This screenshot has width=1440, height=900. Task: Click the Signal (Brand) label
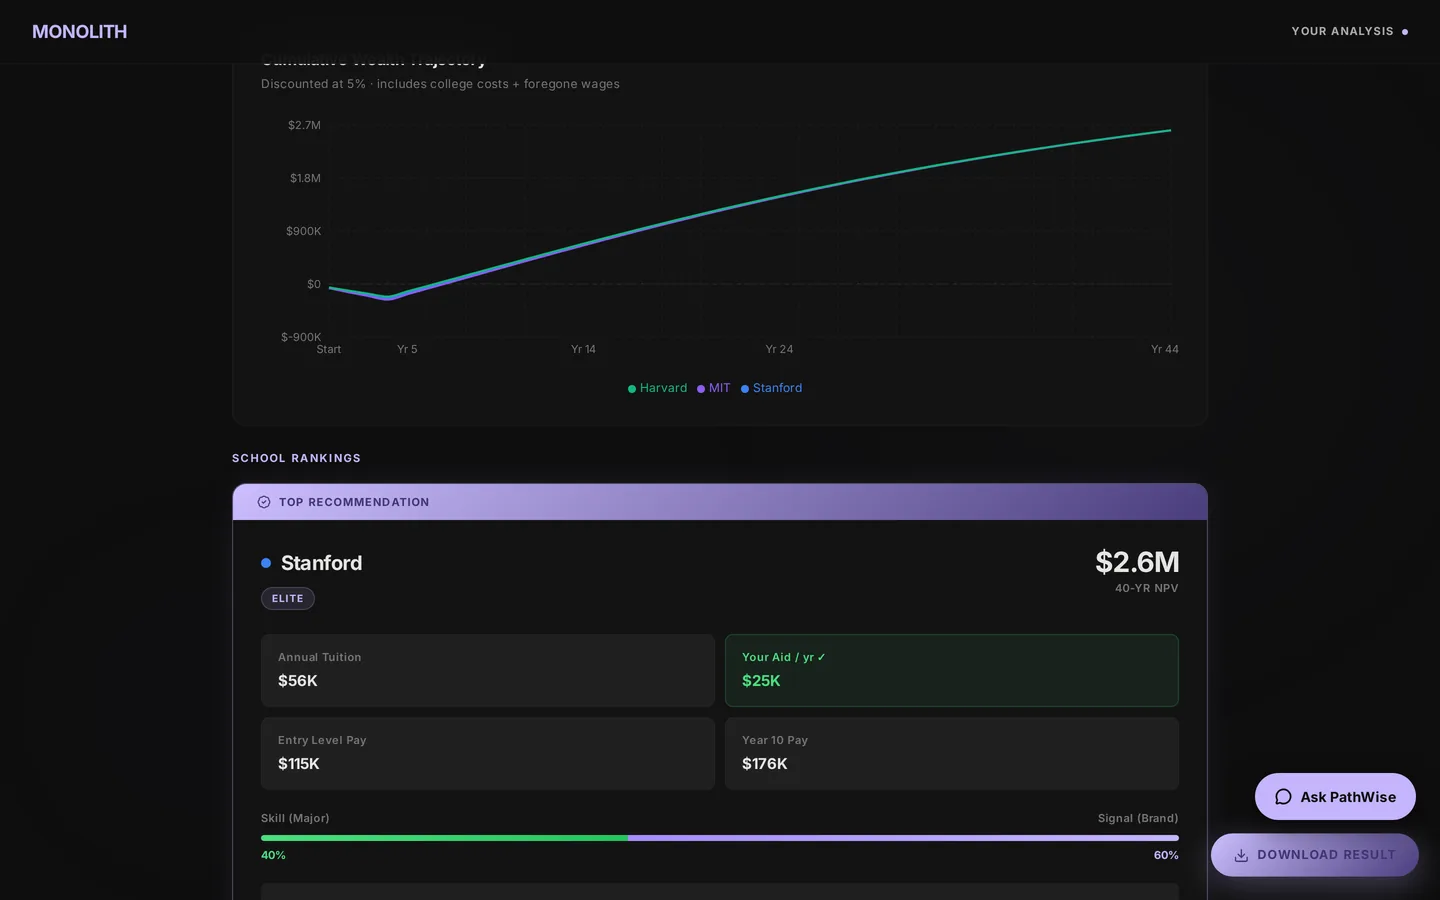tap(1138, 818)
